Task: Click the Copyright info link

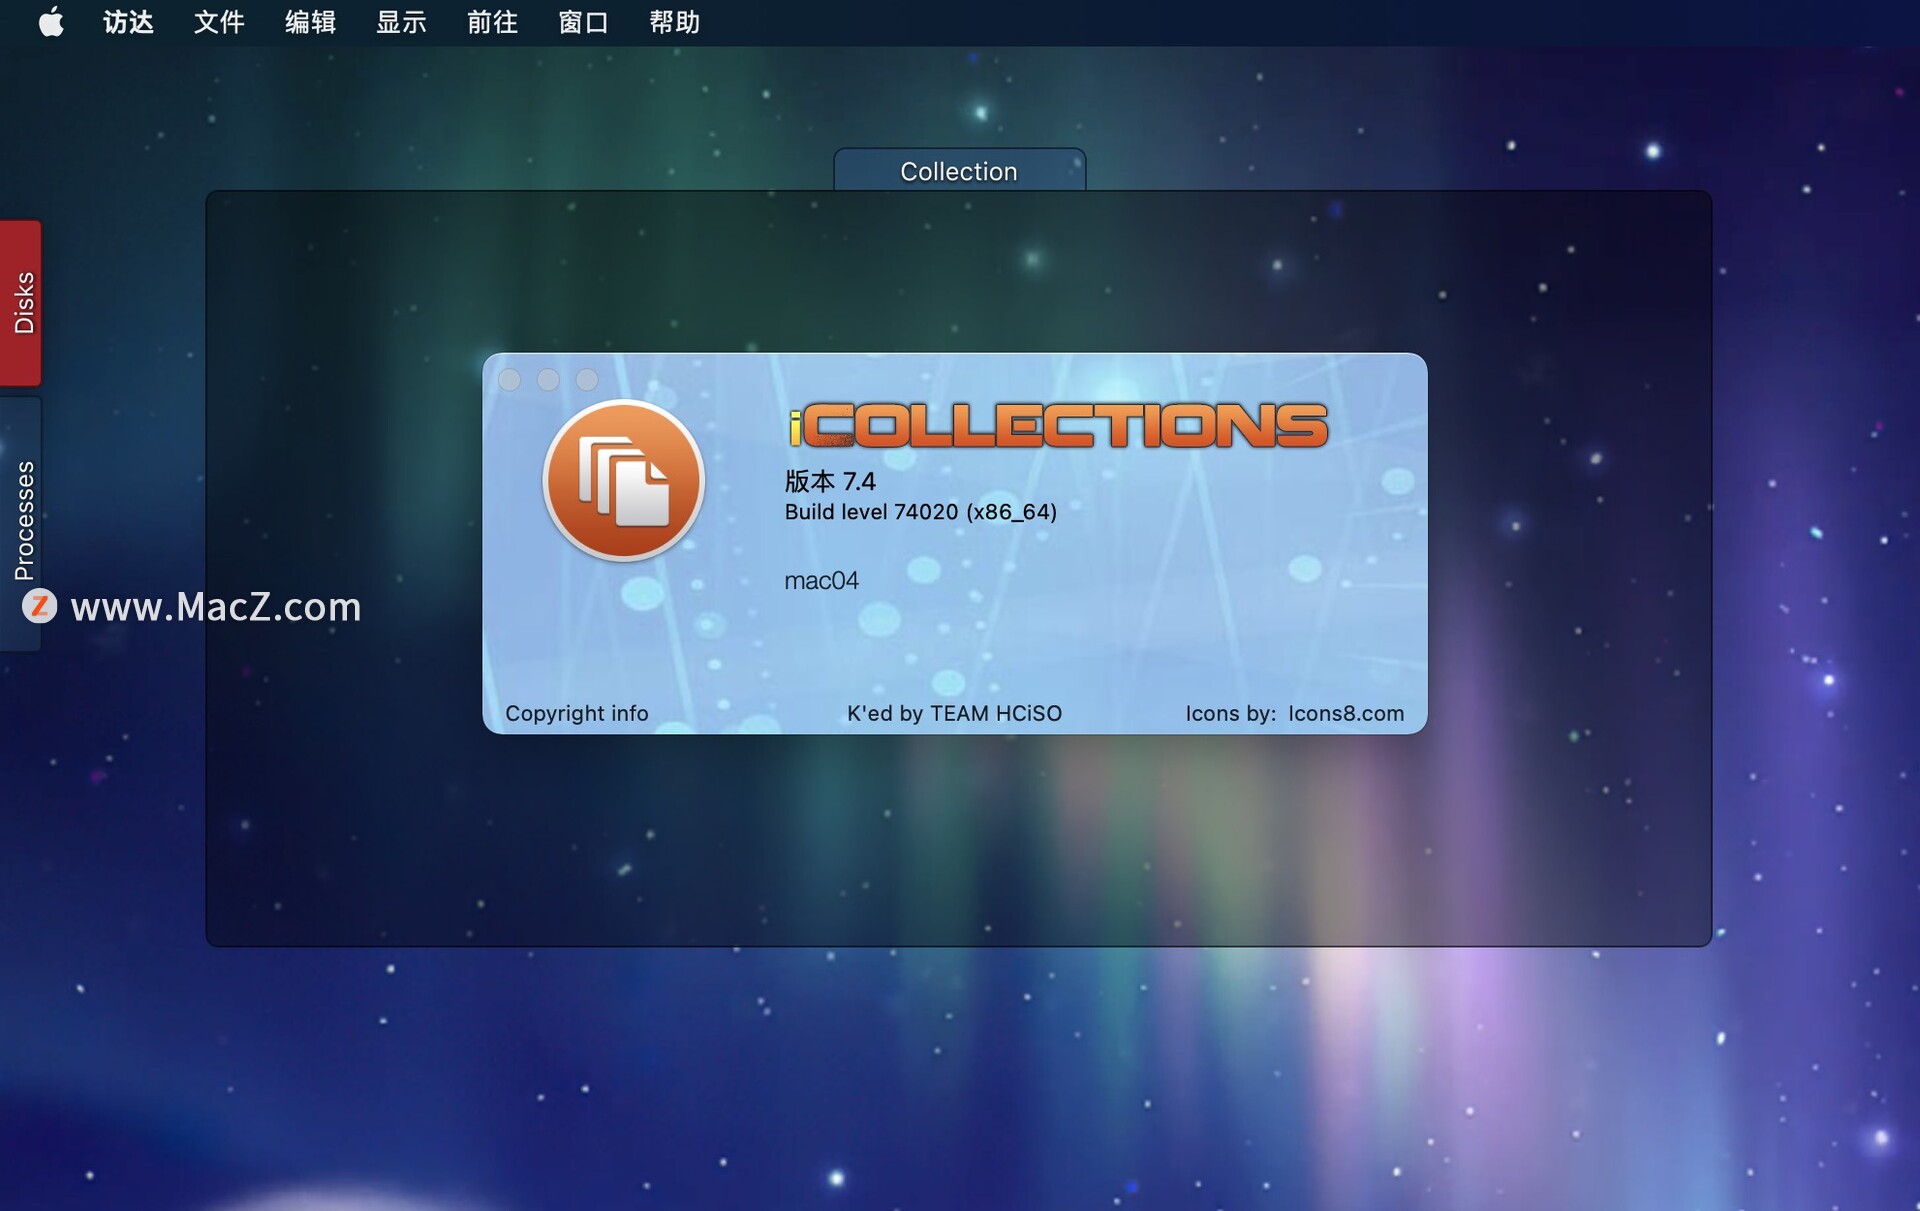Action: 576,713
